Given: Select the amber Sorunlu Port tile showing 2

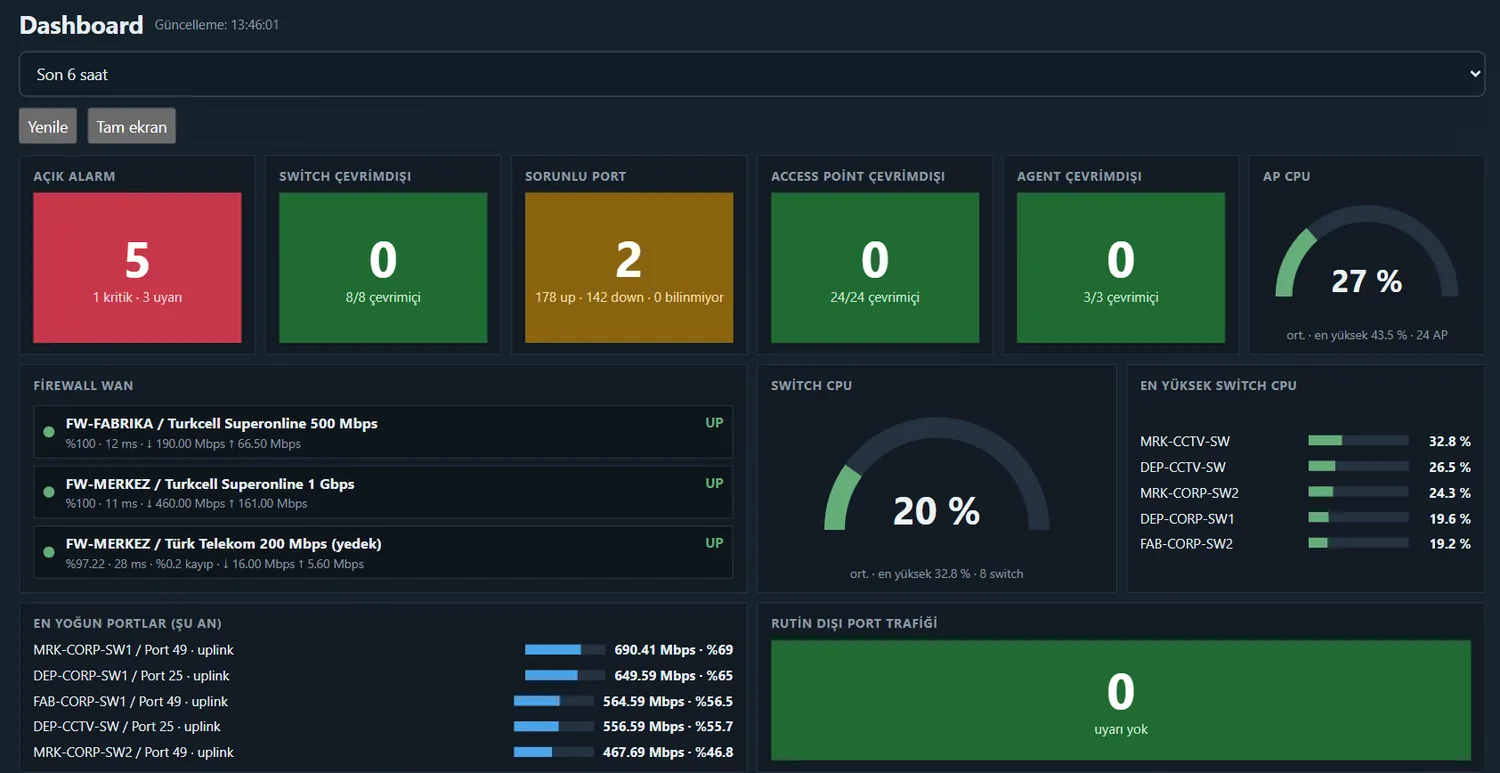Looking at the screenshot, I should click(x=629, y=268).
